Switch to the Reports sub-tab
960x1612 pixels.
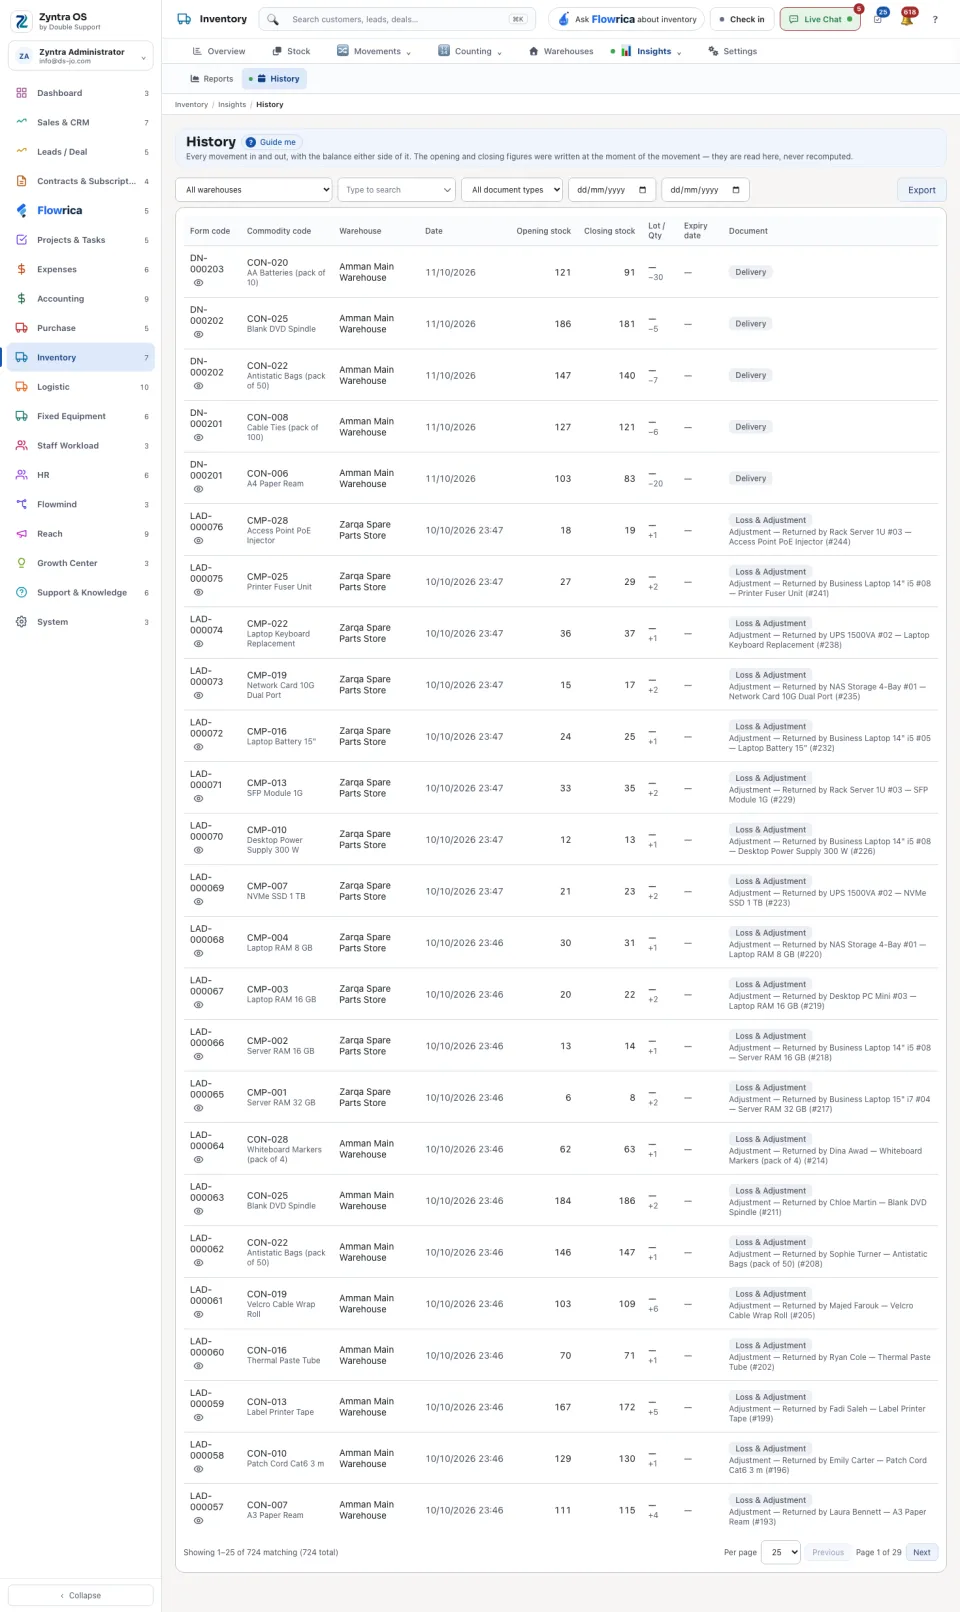click(211, 79)
